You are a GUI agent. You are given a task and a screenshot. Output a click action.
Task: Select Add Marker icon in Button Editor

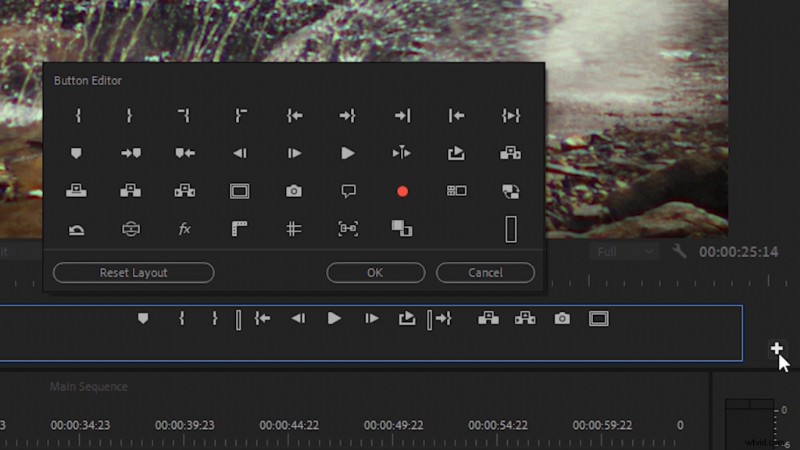[x=76, y=153]
